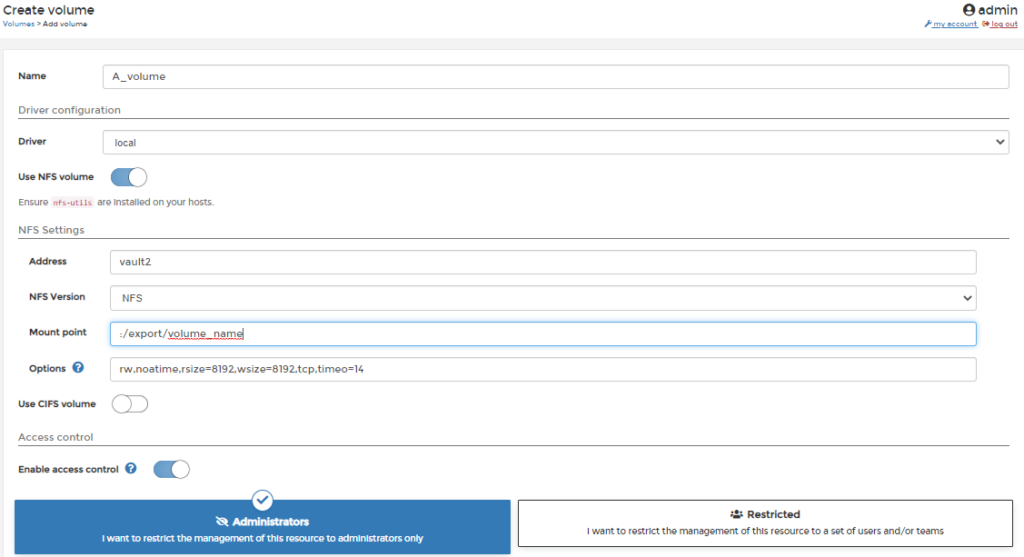Click the hidden-eye icon beside Administrators
The height and width of the screenshot is (557, 1024).
[222, 522]
